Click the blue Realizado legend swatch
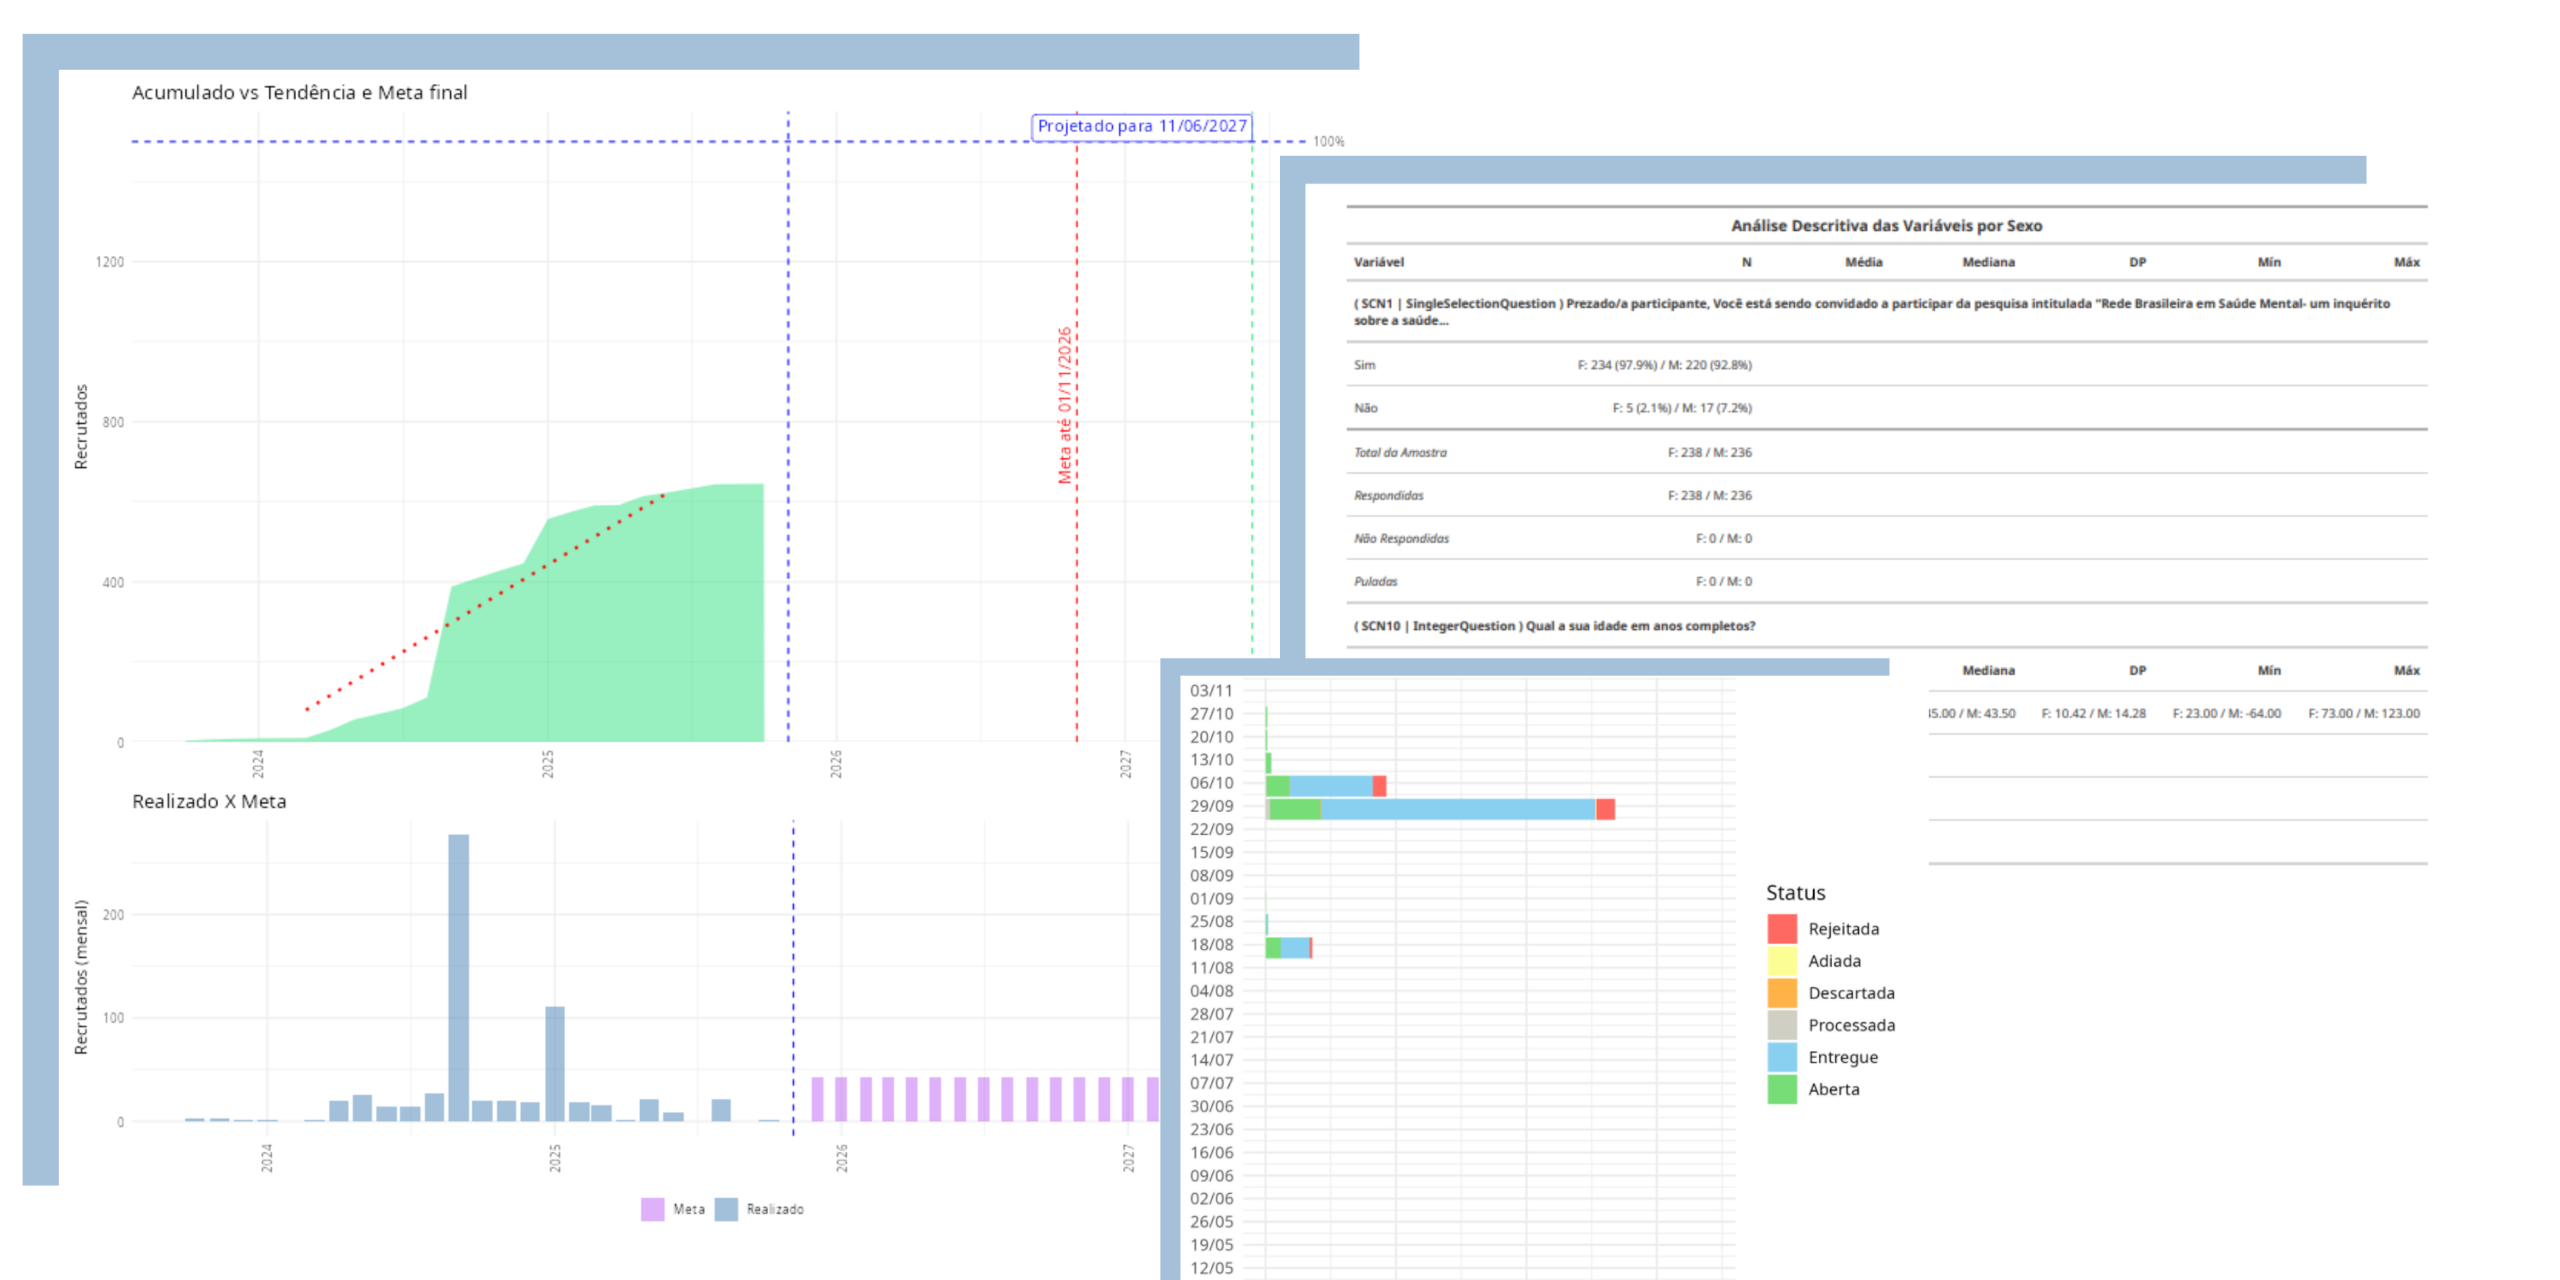This screenshot has height=1280, width=2560. (x=726, y=1209)
